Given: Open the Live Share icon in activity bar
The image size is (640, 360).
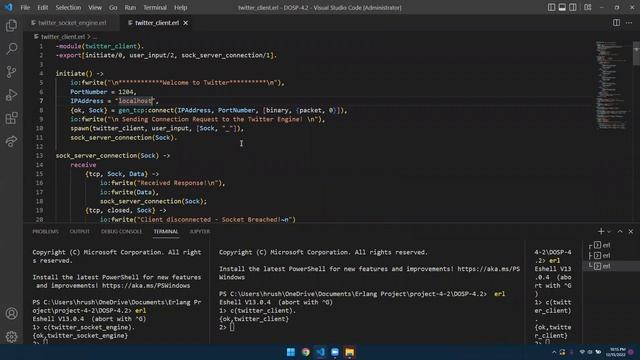Looking at the screenshot, I should [x=11, y=141].
